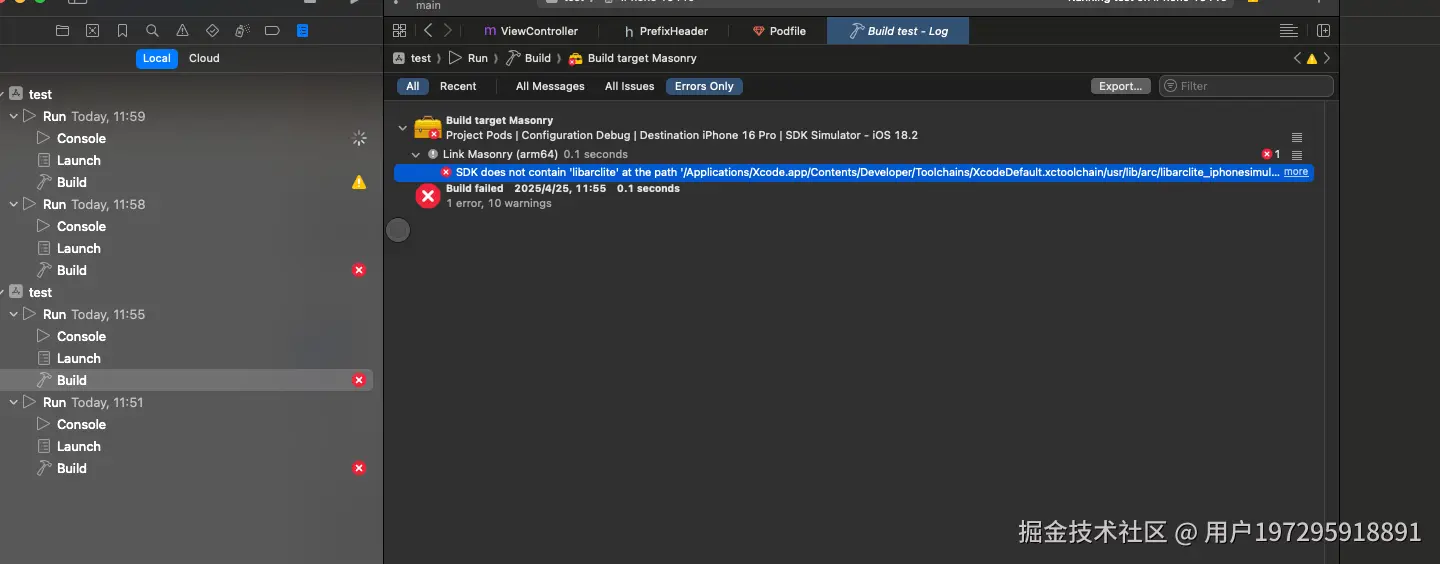
Task: Expand error text with the more link
Action: point(1296,172)
